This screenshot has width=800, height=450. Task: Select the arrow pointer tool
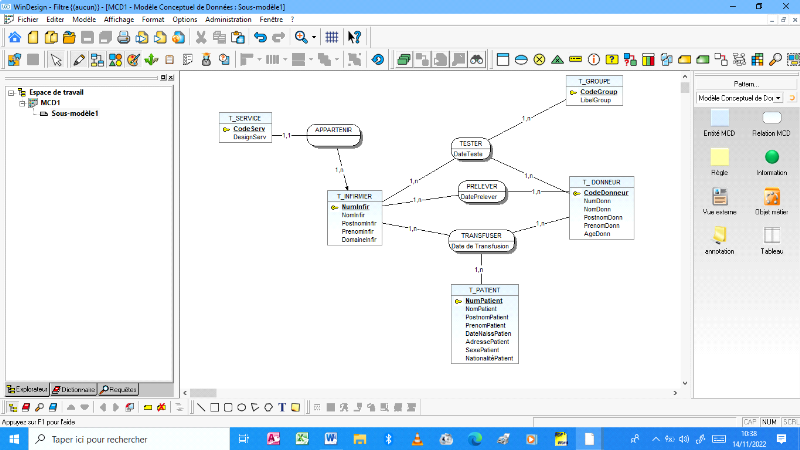56,59
